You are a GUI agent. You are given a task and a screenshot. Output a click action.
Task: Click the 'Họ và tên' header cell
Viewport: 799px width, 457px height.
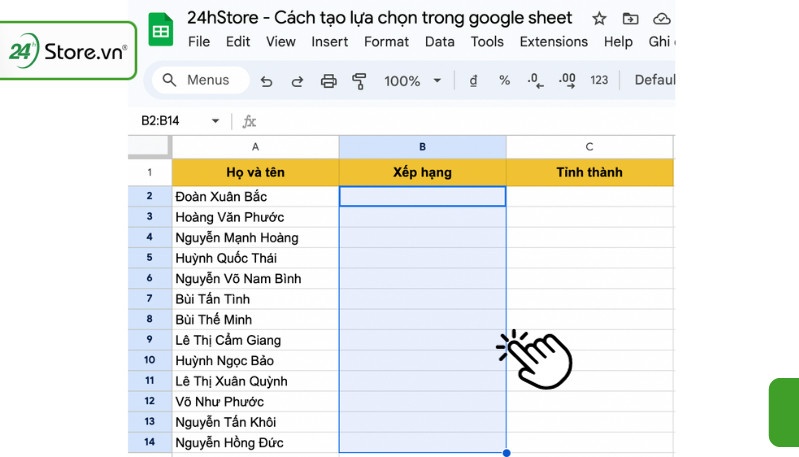[255, 172]
